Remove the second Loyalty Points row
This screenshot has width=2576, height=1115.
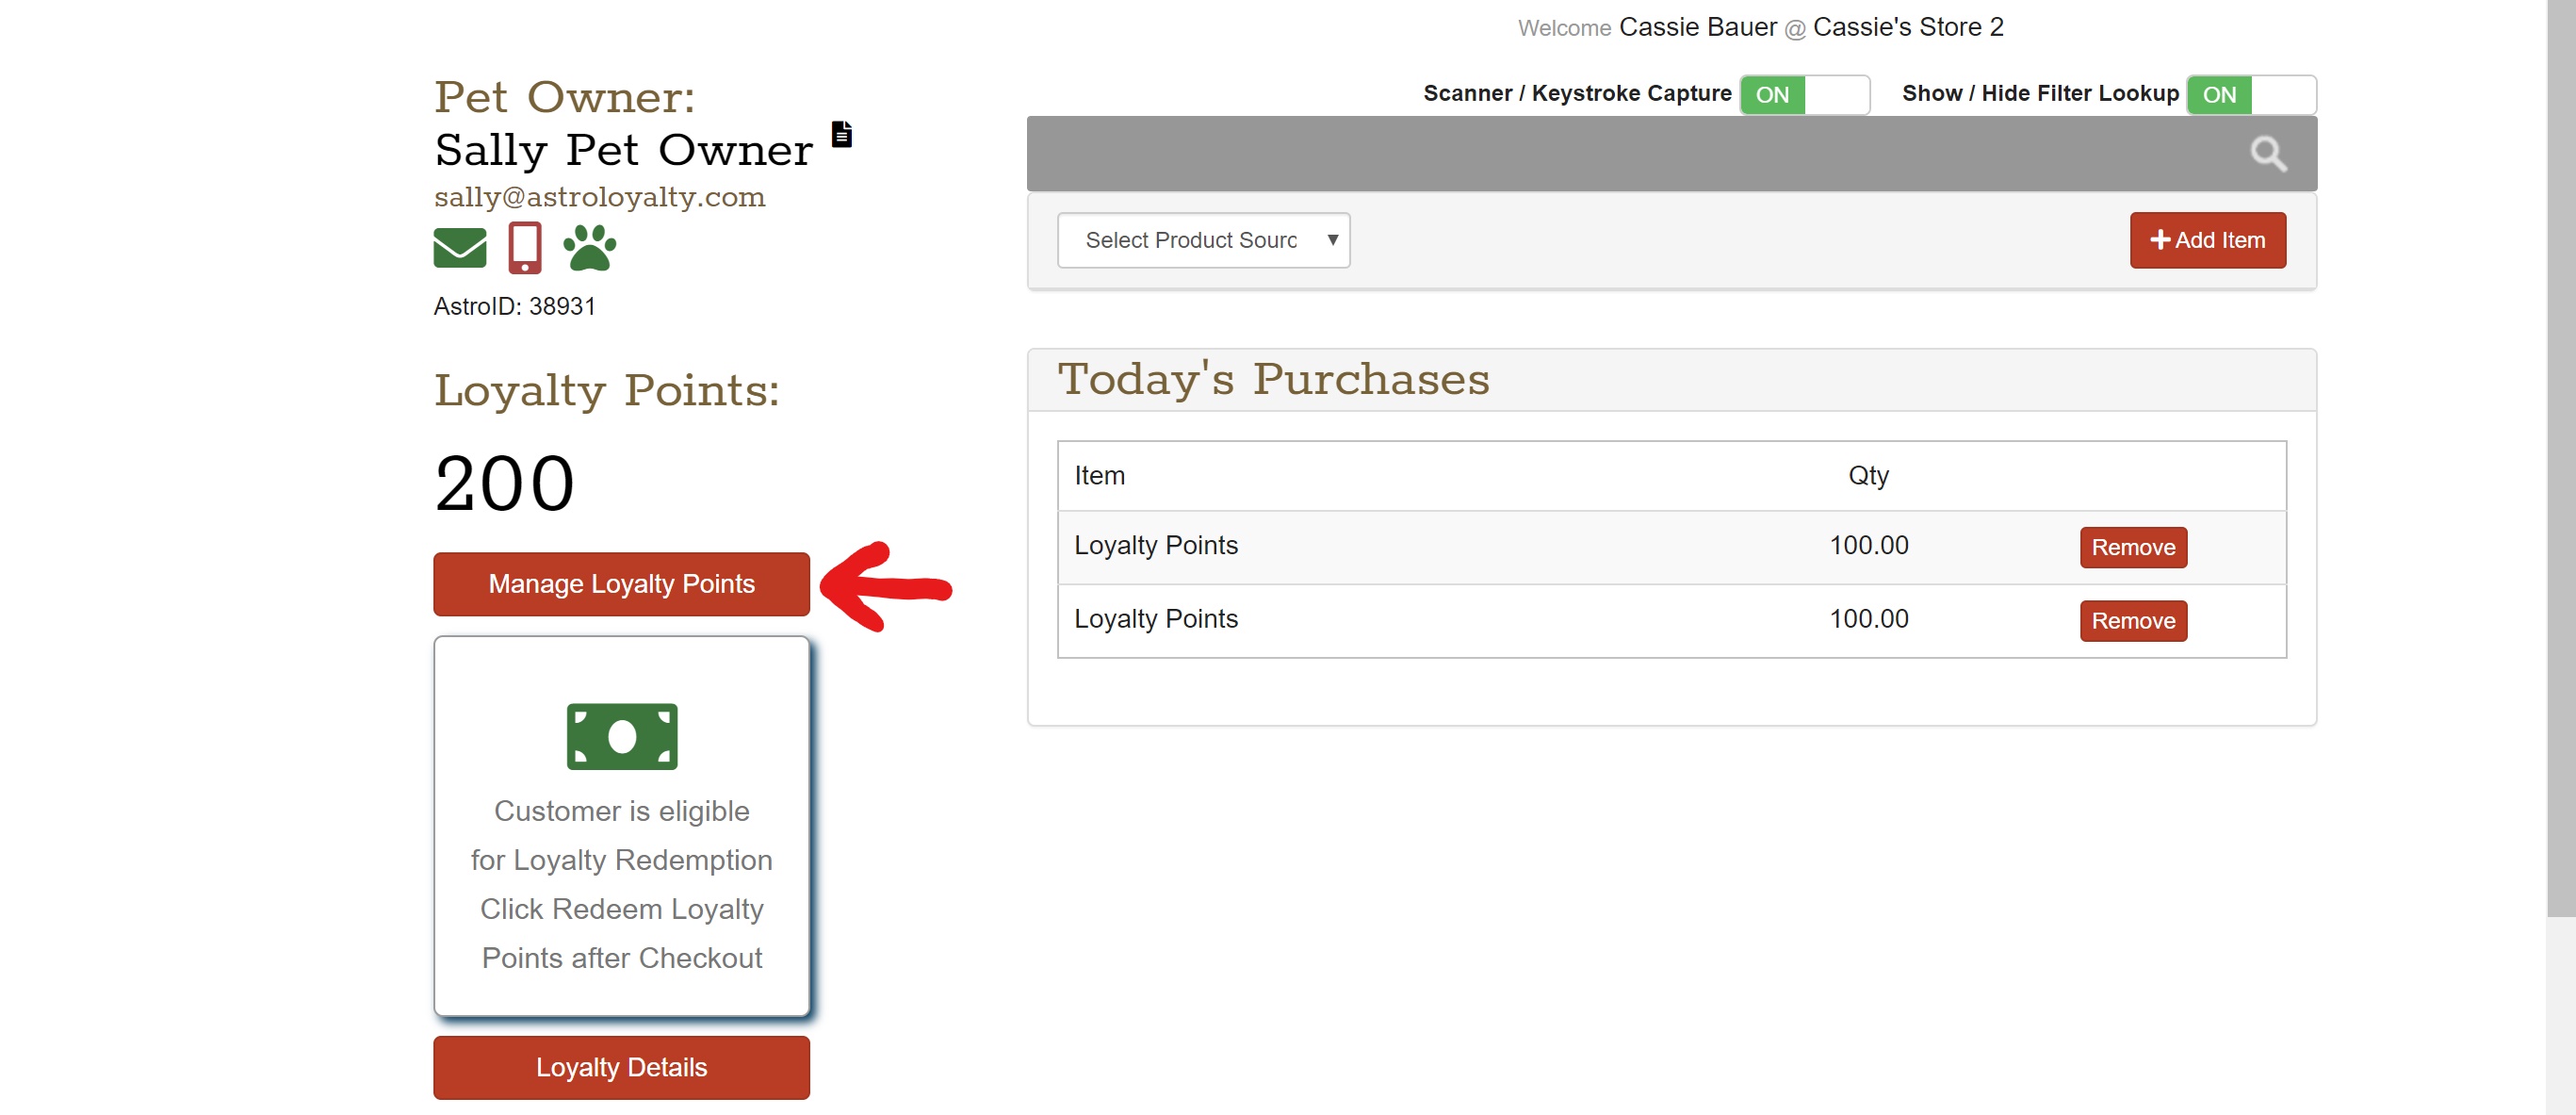[2132, 621]
